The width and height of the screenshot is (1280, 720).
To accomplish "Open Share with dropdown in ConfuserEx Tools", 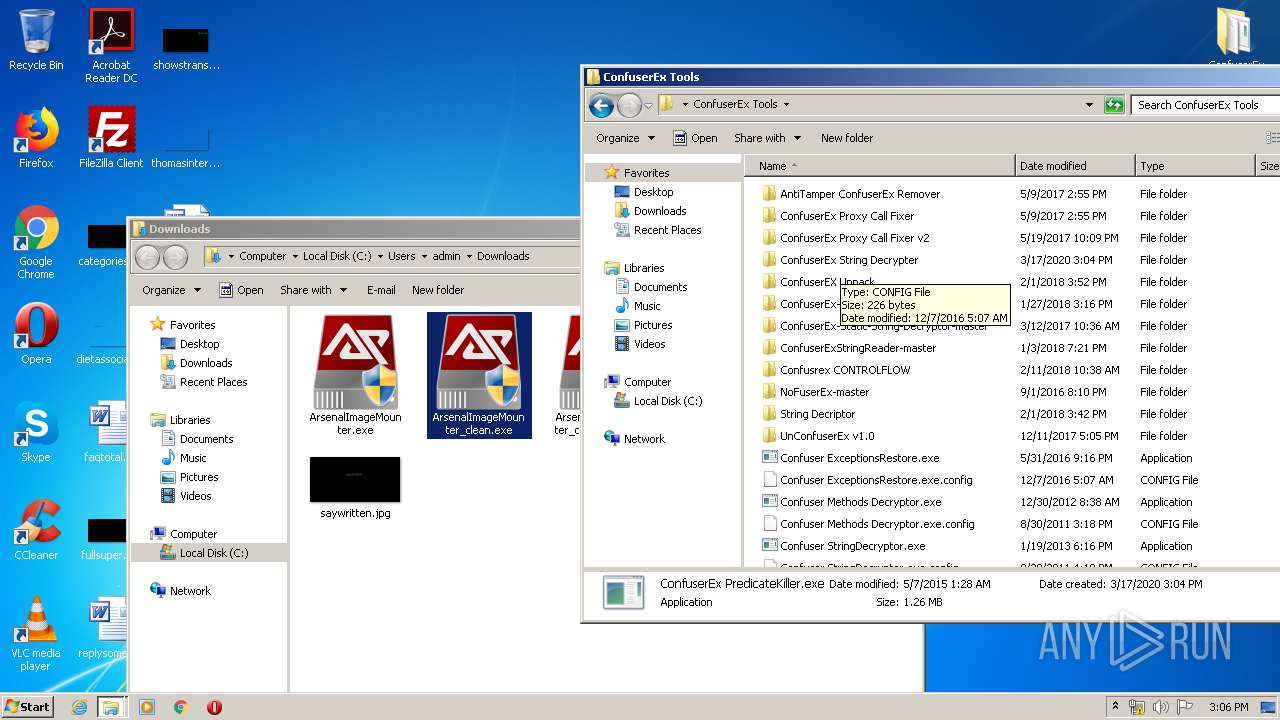I will 767,138.
